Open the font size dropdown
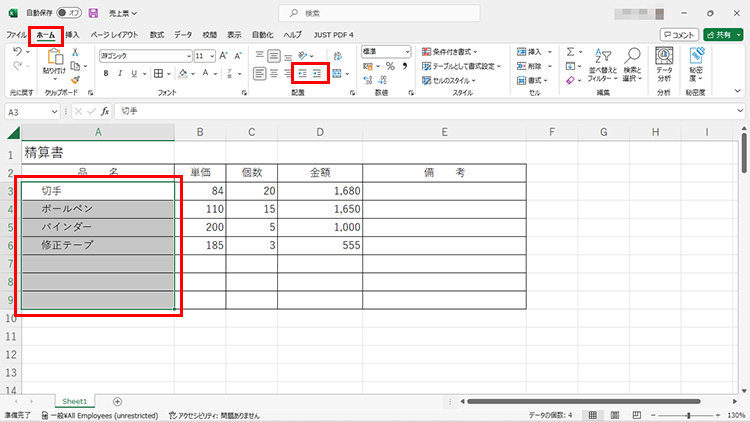 click(212, 56)
